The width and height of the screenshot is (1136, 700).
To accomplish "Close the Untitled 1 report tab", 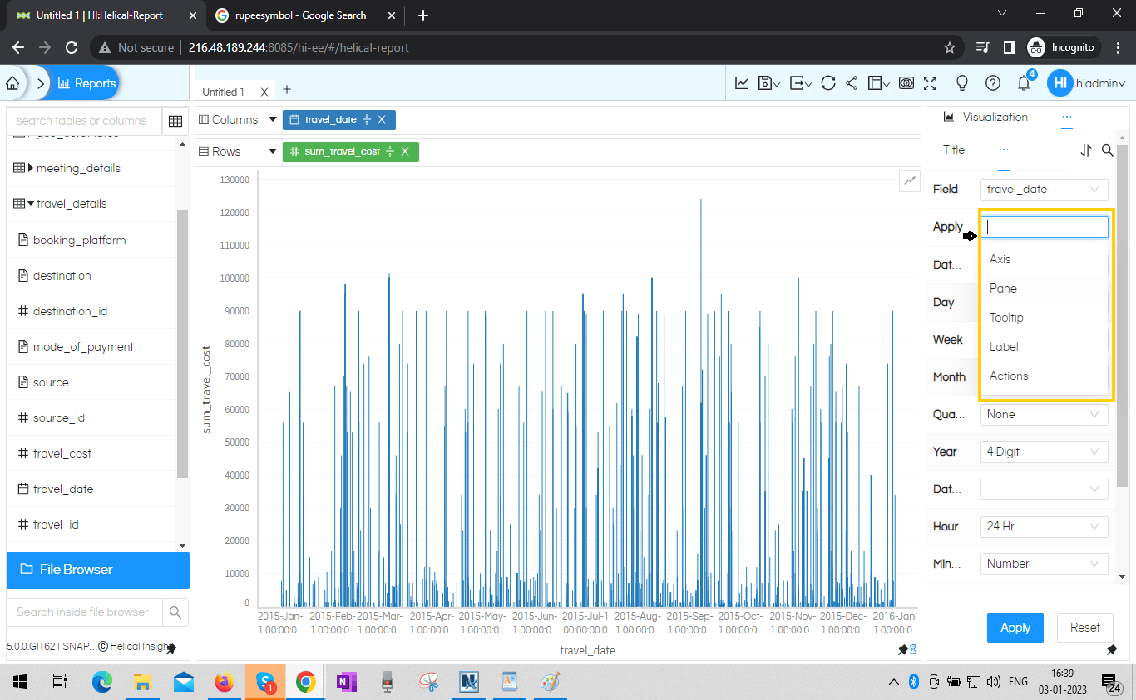I will [264, 92].
